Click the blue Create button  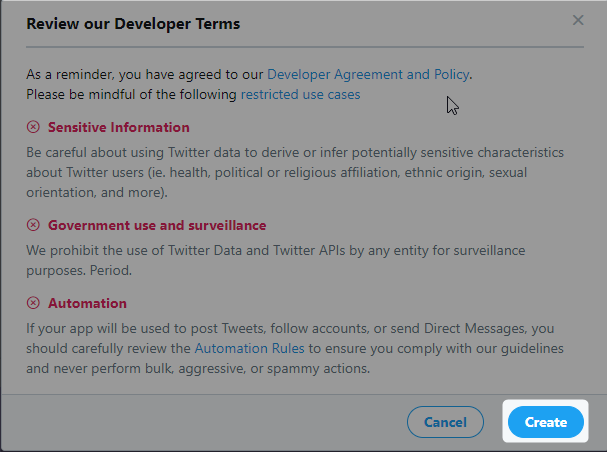[x=545, y=422]
